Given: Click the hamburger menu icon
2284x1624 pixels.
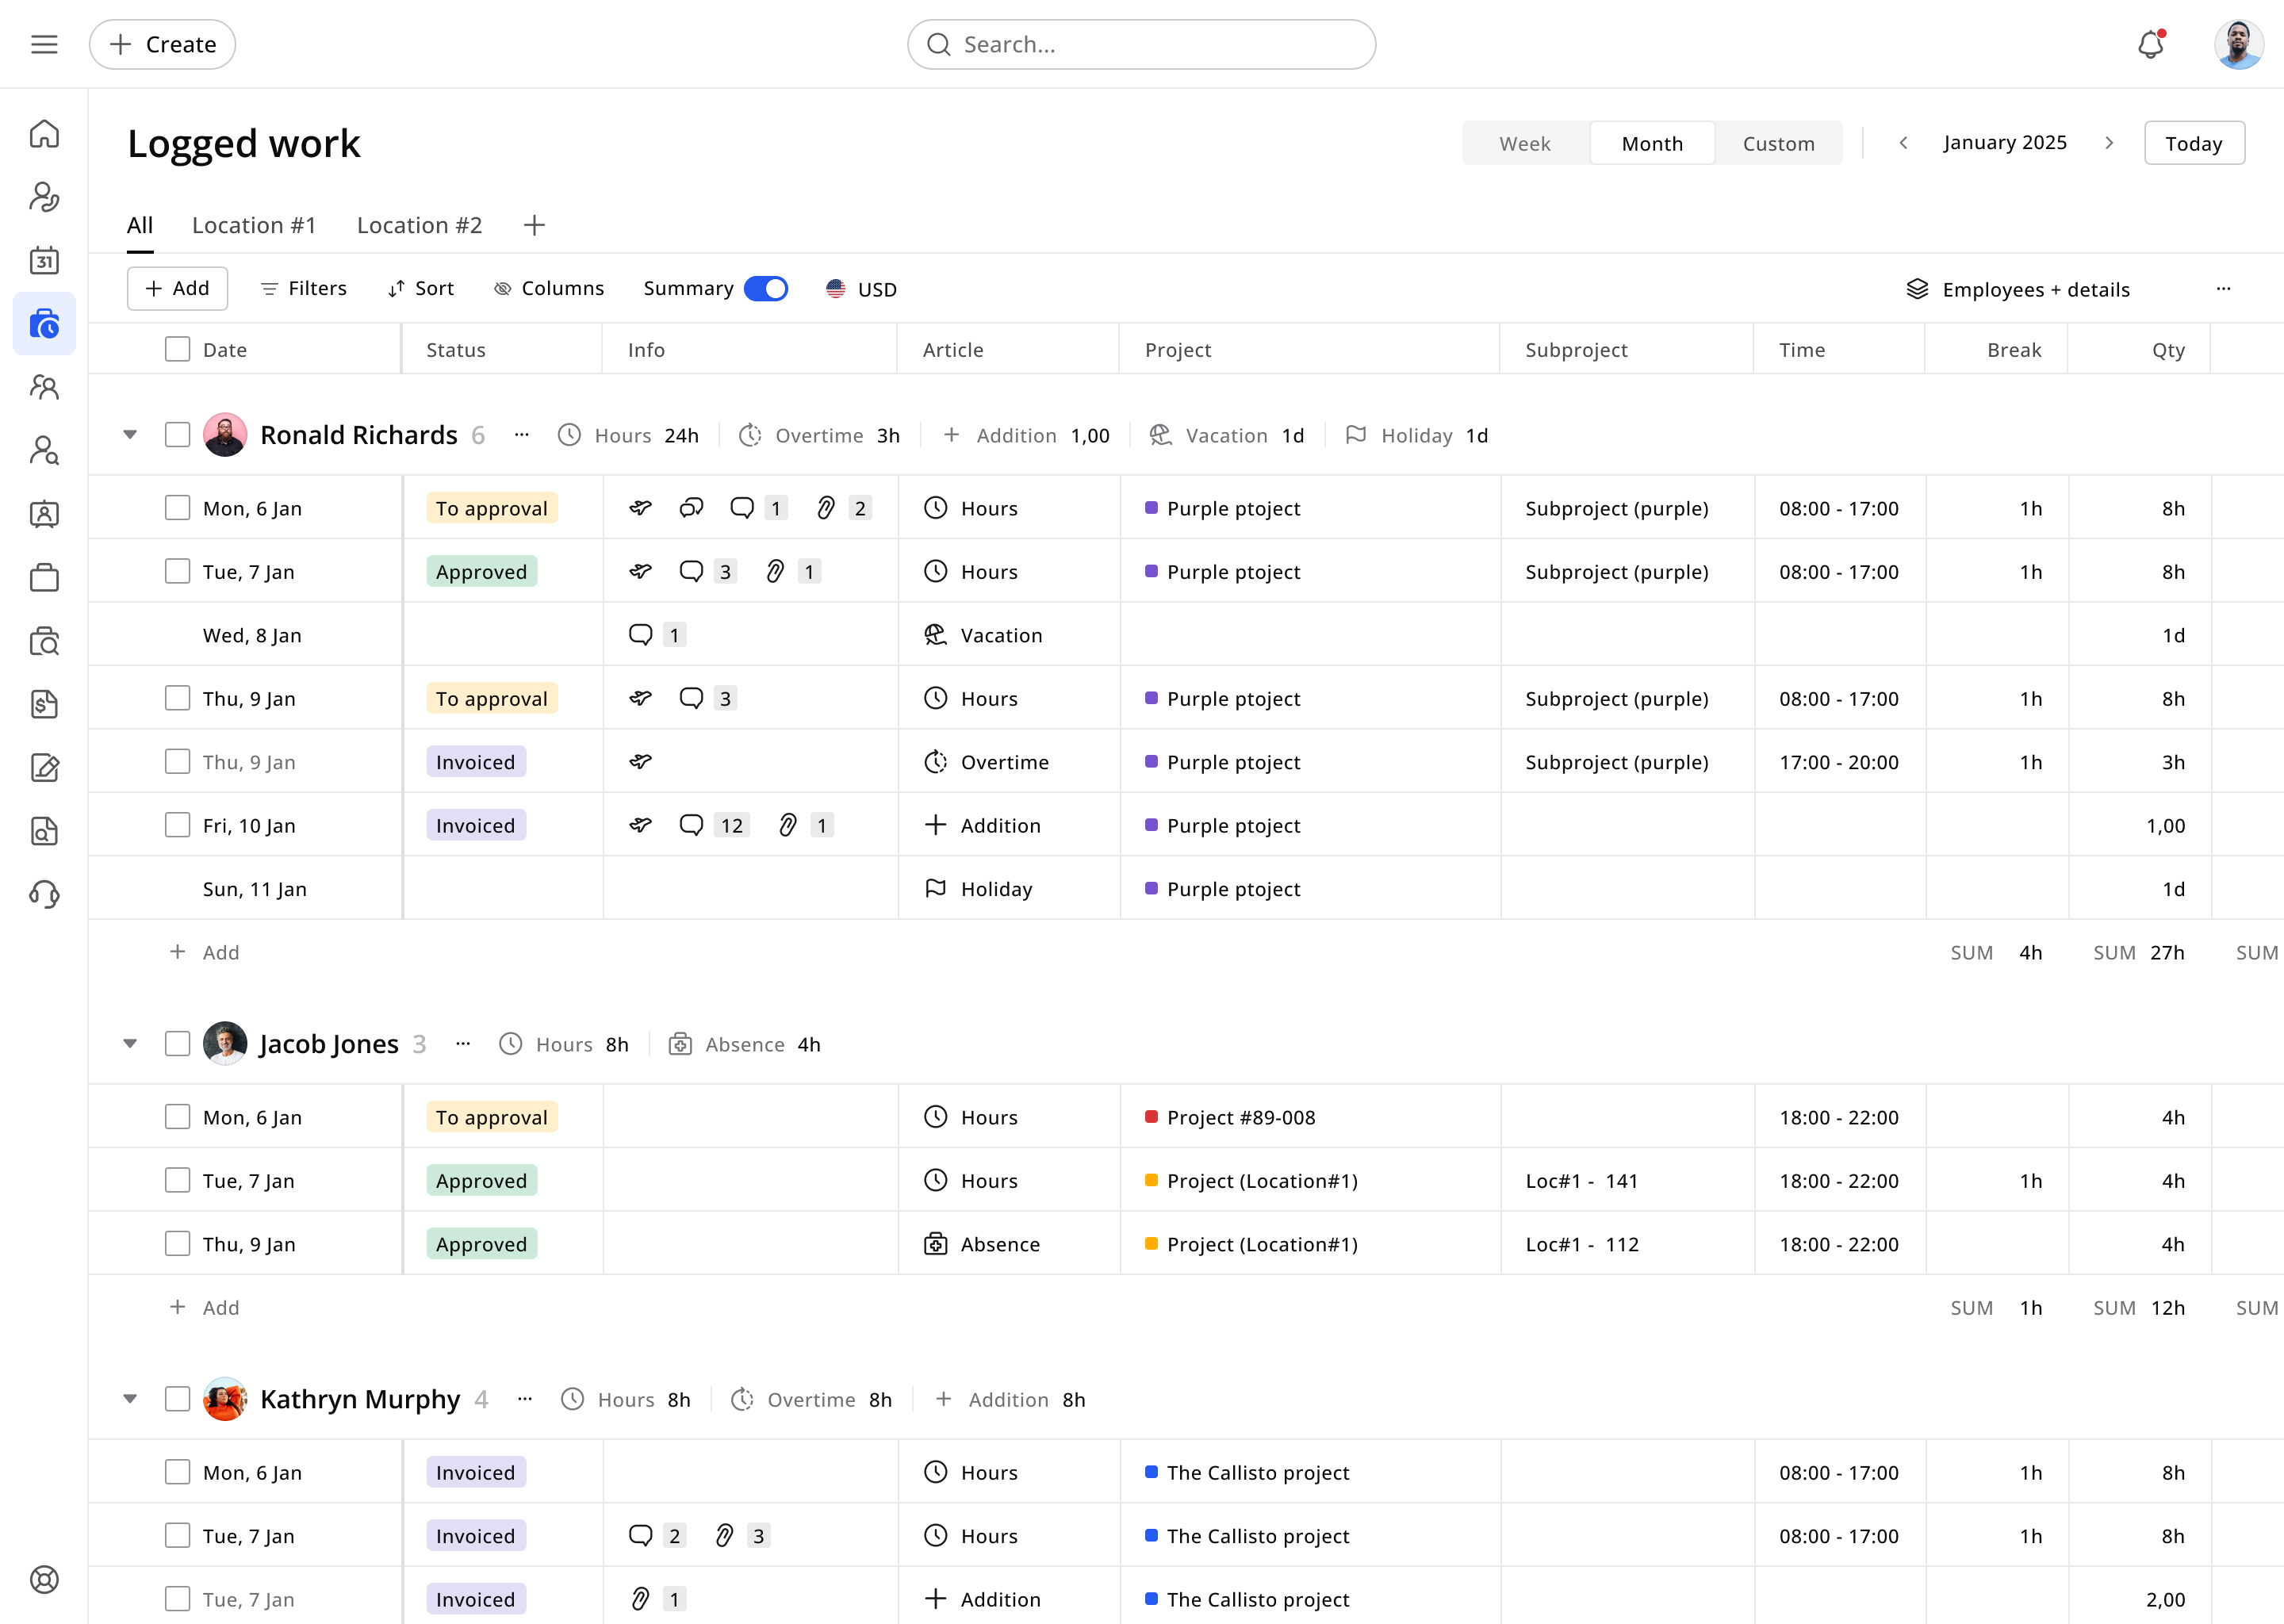Looking at the screenshot, I should pos(44,44).
